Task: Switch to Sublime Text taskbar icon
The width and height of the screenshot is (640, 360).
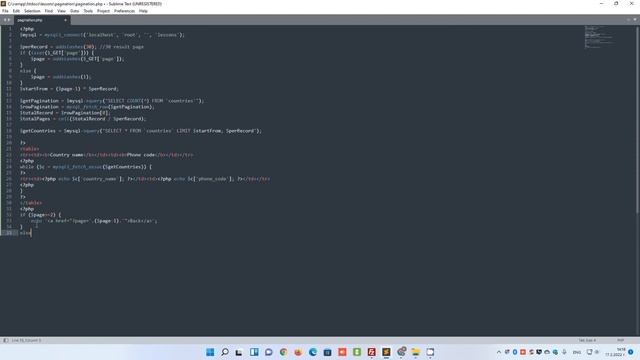Action: (386, 352)
